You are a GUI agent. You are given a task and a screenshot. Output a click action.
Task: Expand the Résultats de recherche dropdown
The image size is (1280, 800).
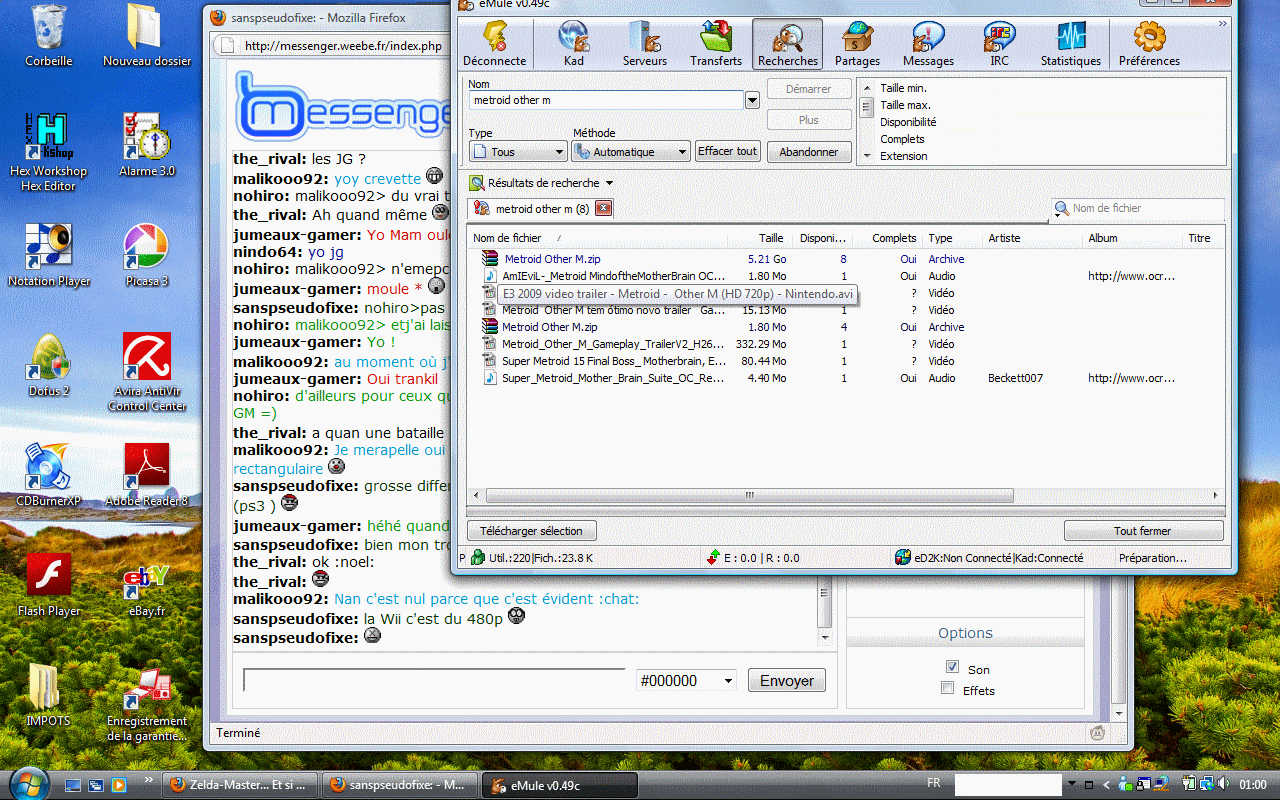tap(609, 183)
